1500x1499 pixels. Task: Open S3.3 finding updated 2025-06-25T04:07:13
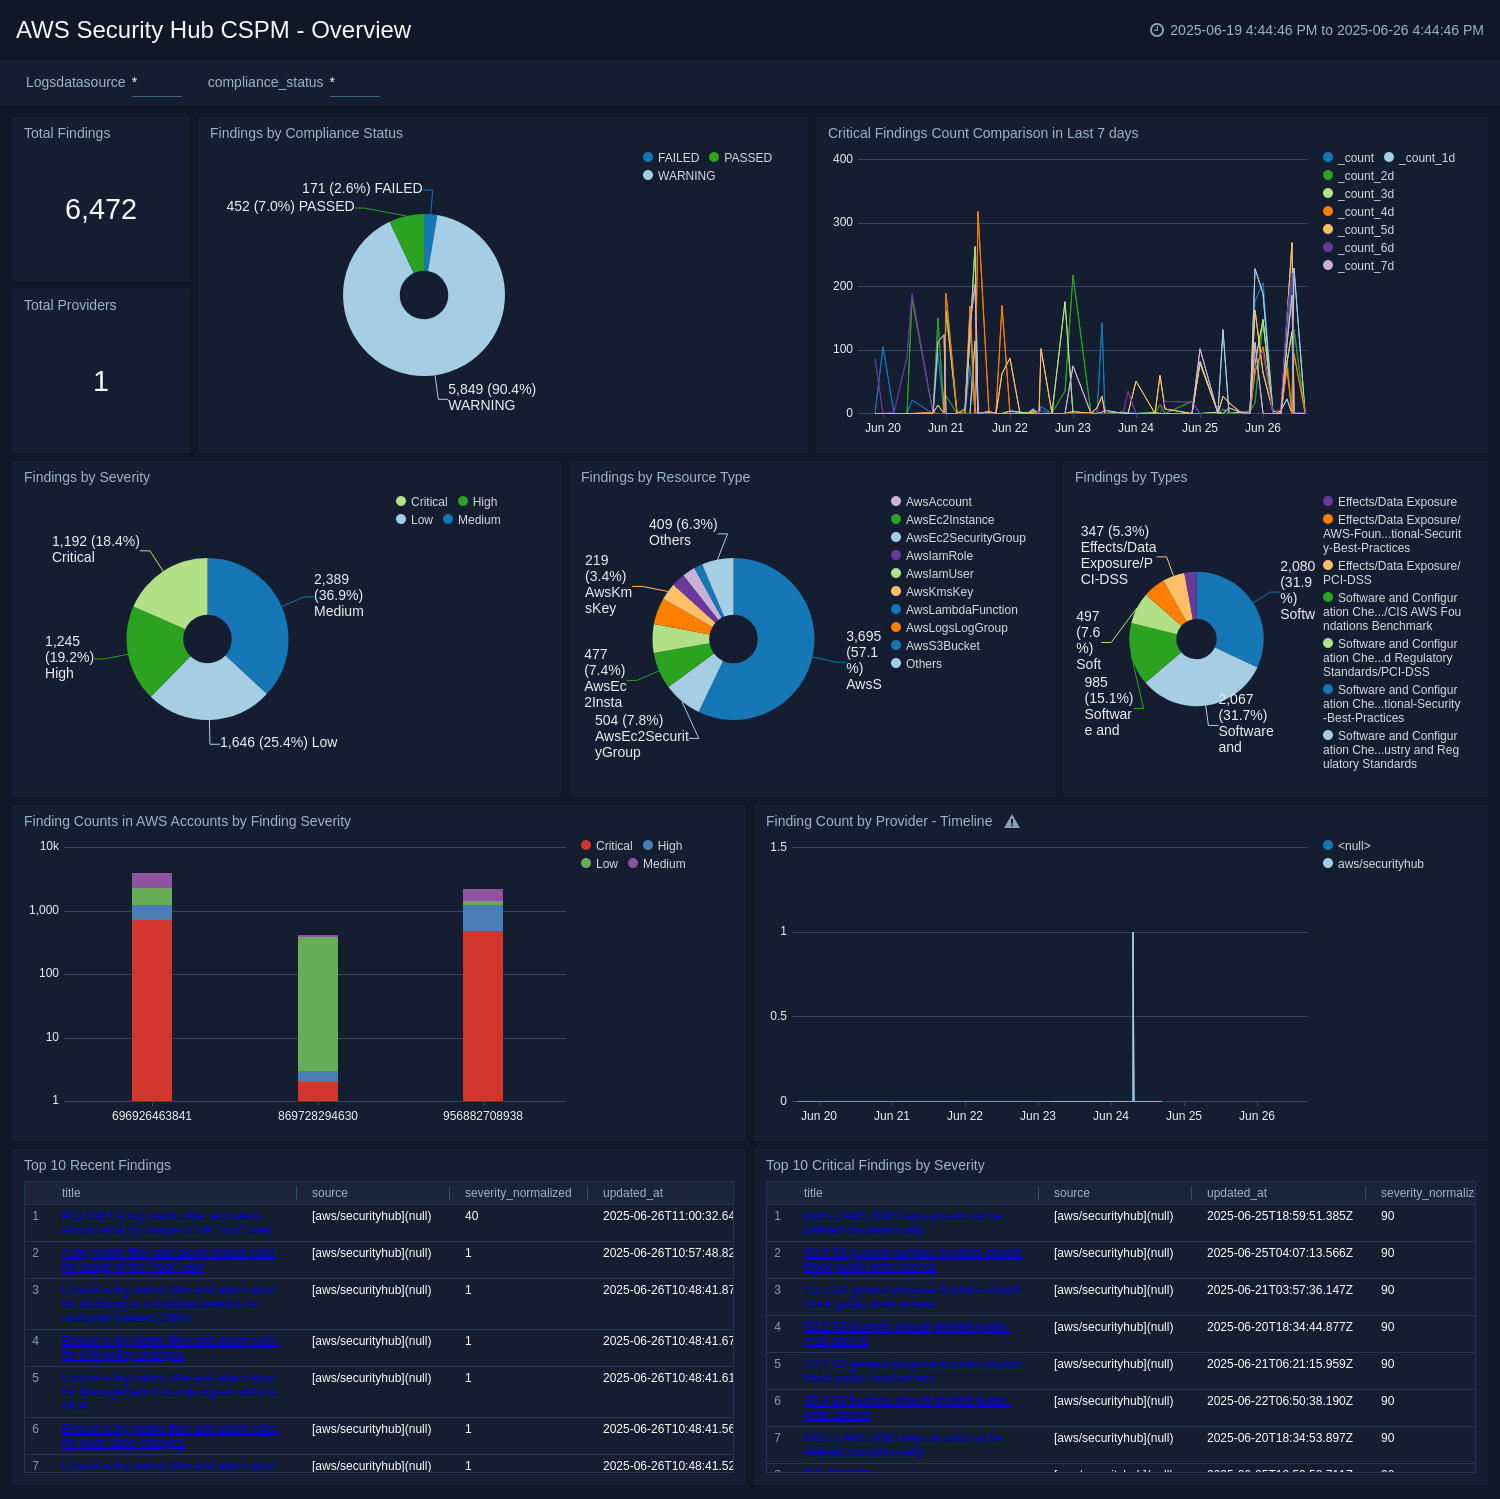913,1260
